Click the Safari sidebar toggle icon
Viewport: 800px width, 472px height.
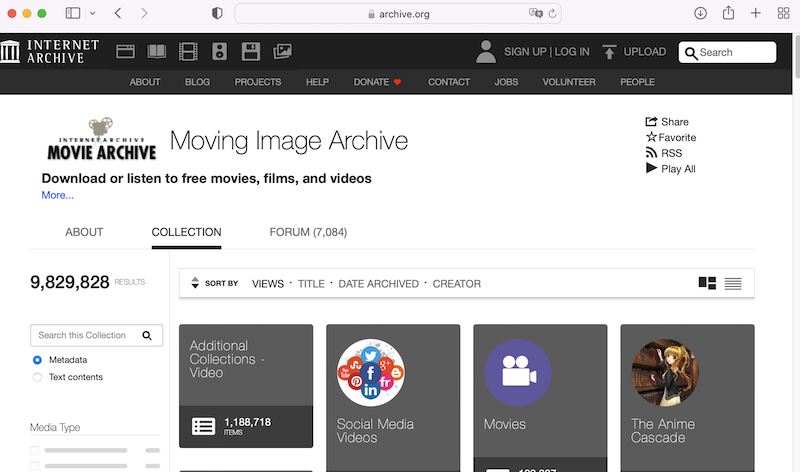click(x=73, y=13)
